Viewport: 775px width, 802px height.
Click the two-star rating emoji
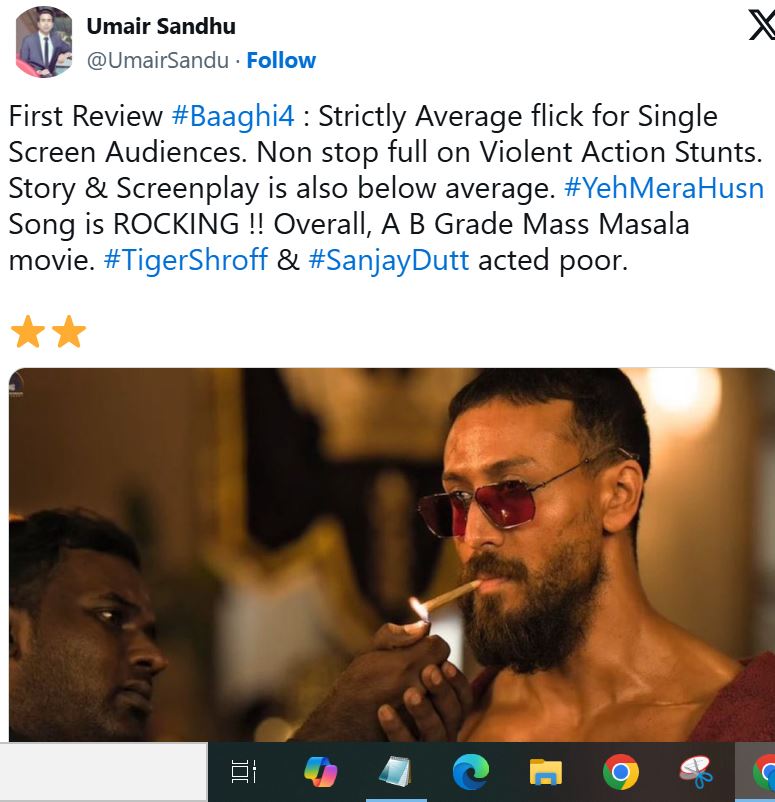[48, 331]
